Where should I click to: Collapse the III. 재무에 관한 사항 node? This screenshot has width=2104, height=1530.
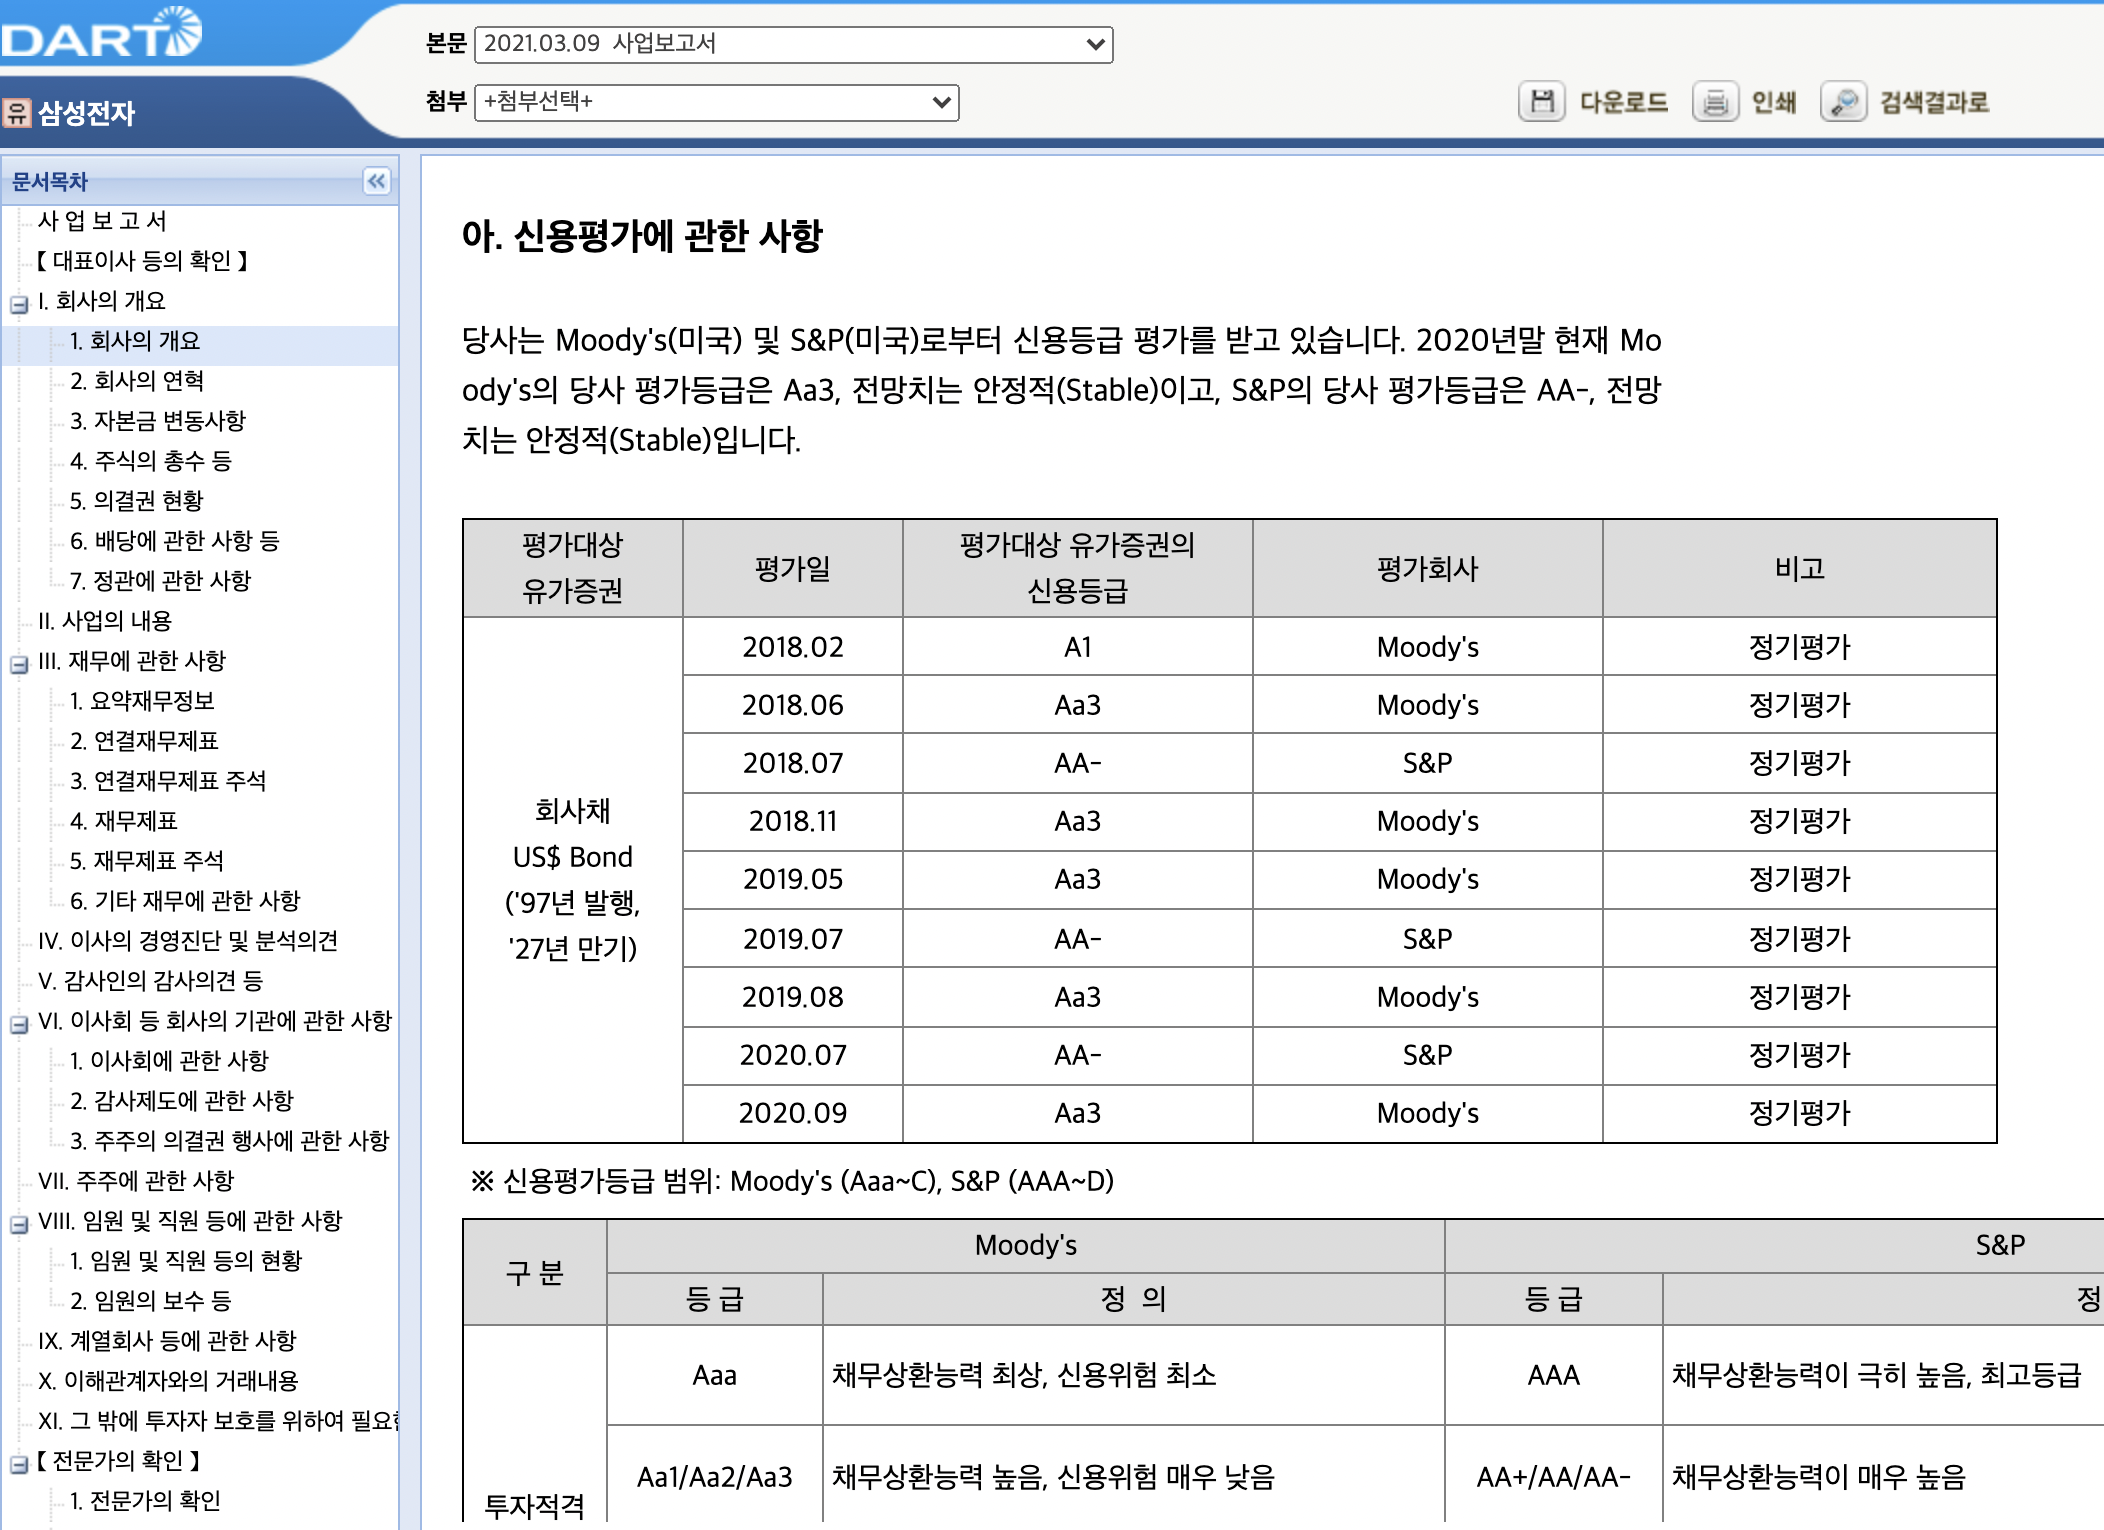(18, 664)
